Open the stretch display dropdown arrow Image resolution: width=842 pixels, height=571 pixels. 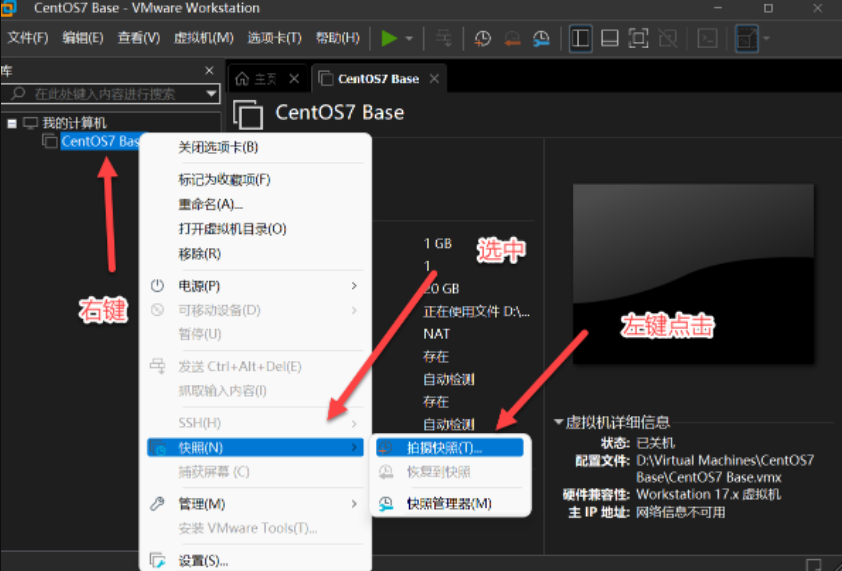coord(766,38)
